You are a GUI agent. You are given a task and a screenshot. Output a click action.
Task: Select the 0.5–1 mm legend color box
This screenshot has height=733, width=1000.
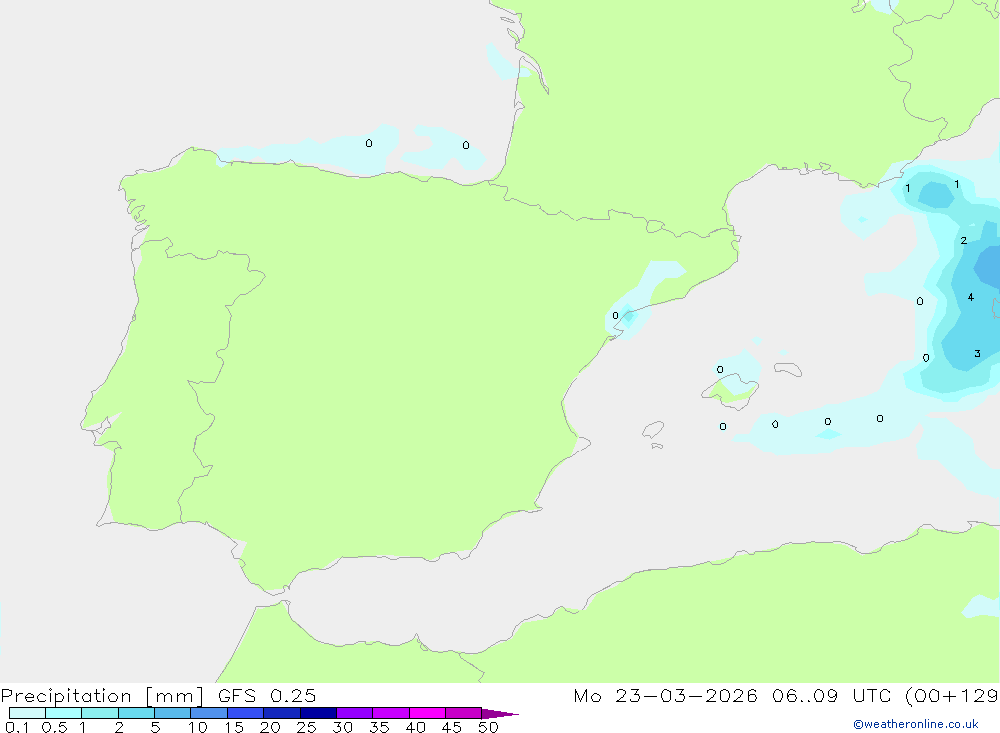(63, 713)
